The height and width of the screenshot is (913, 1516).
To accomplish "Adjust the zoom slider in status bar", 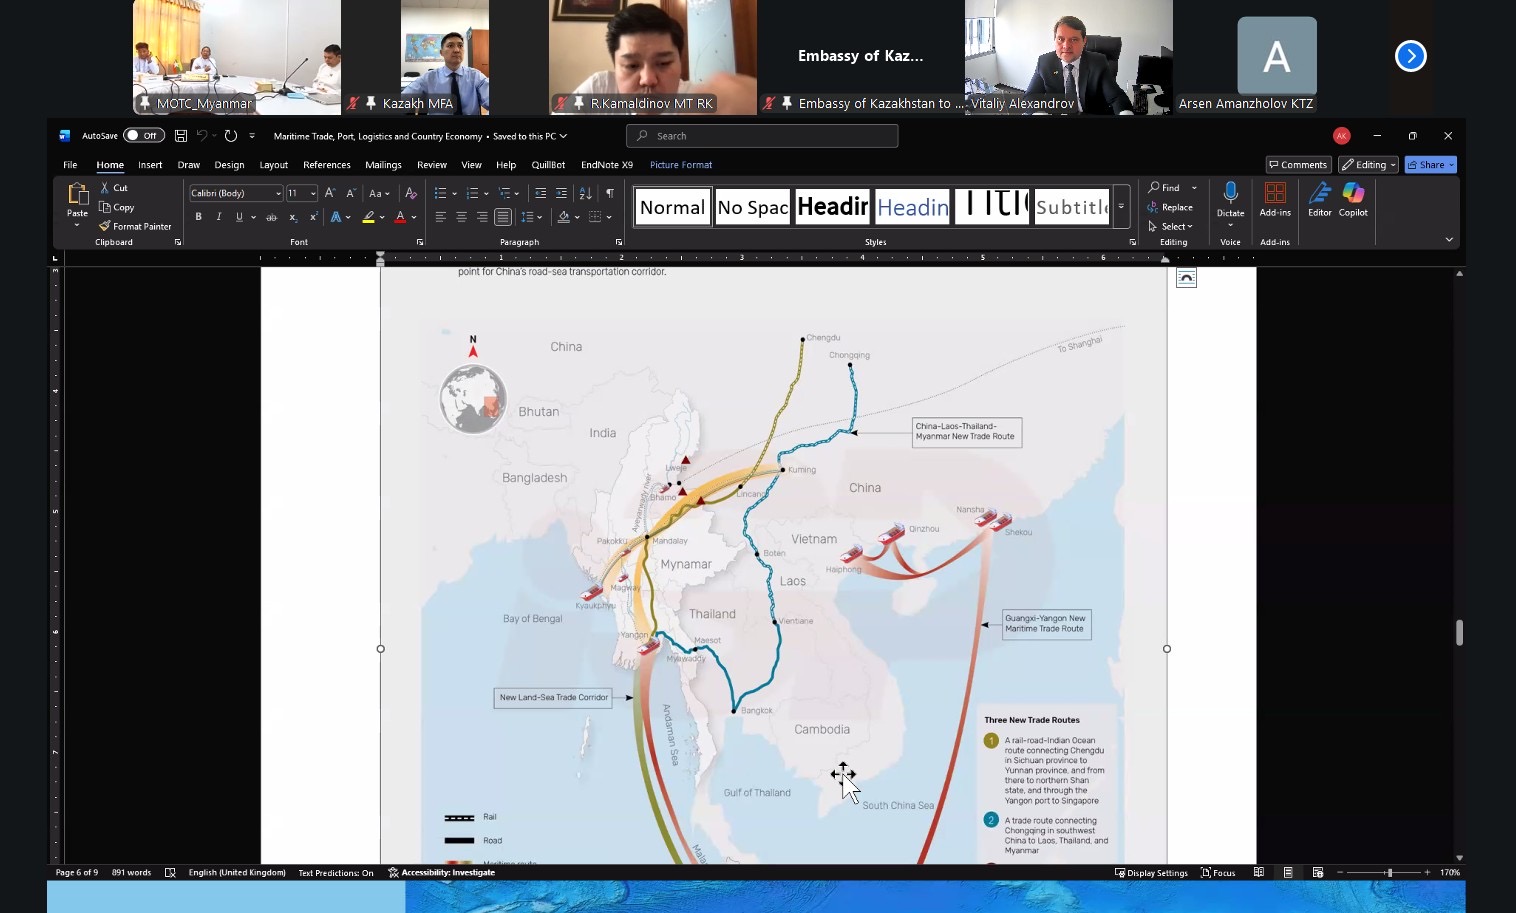I will 1388,873.
